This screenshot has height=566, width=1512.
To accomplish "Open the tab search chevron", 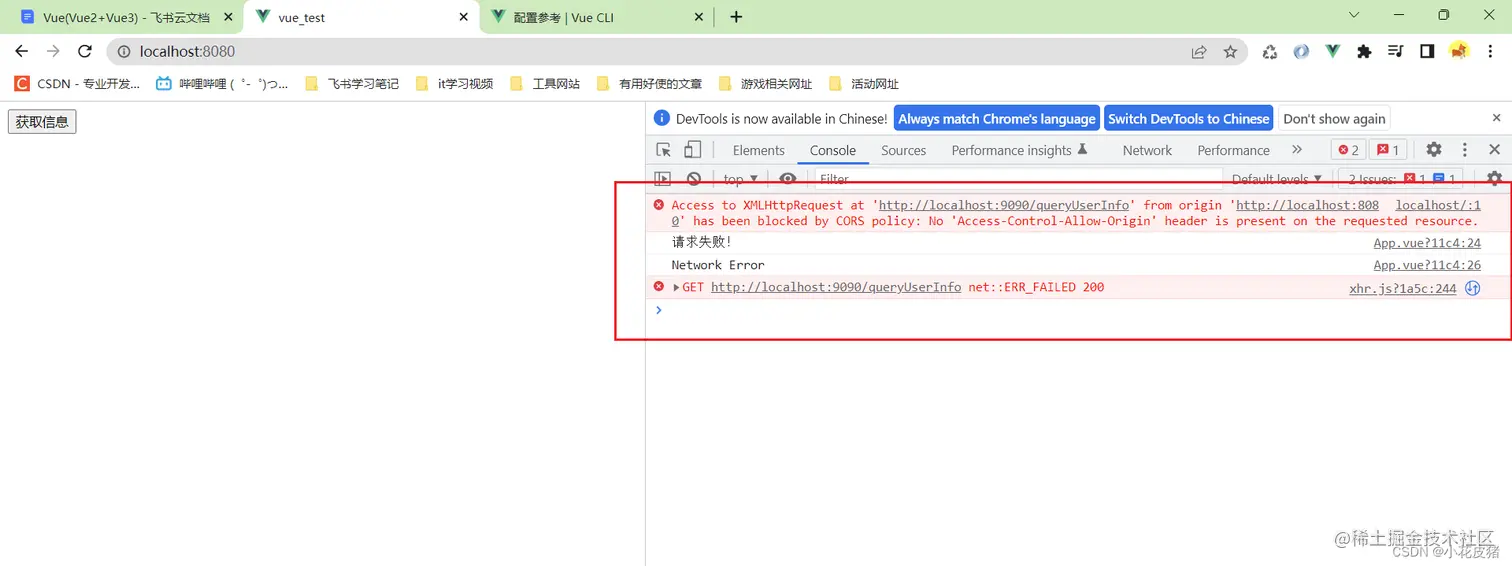I will (x=1355, y=15).
